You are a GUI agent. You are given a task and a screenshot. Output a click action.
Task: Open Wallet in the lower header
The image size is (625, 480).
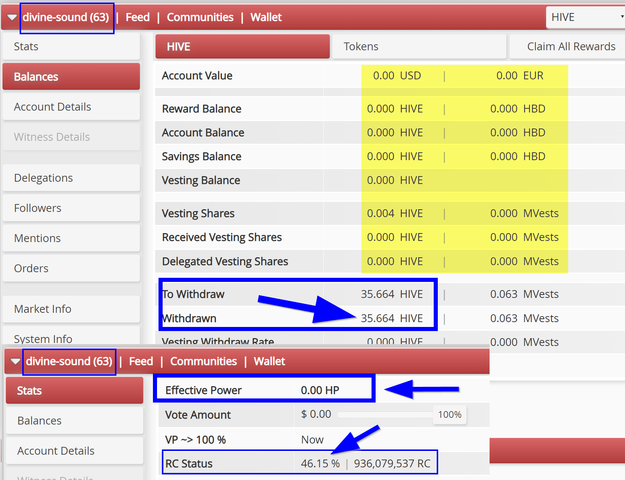(x=269, y=361)
